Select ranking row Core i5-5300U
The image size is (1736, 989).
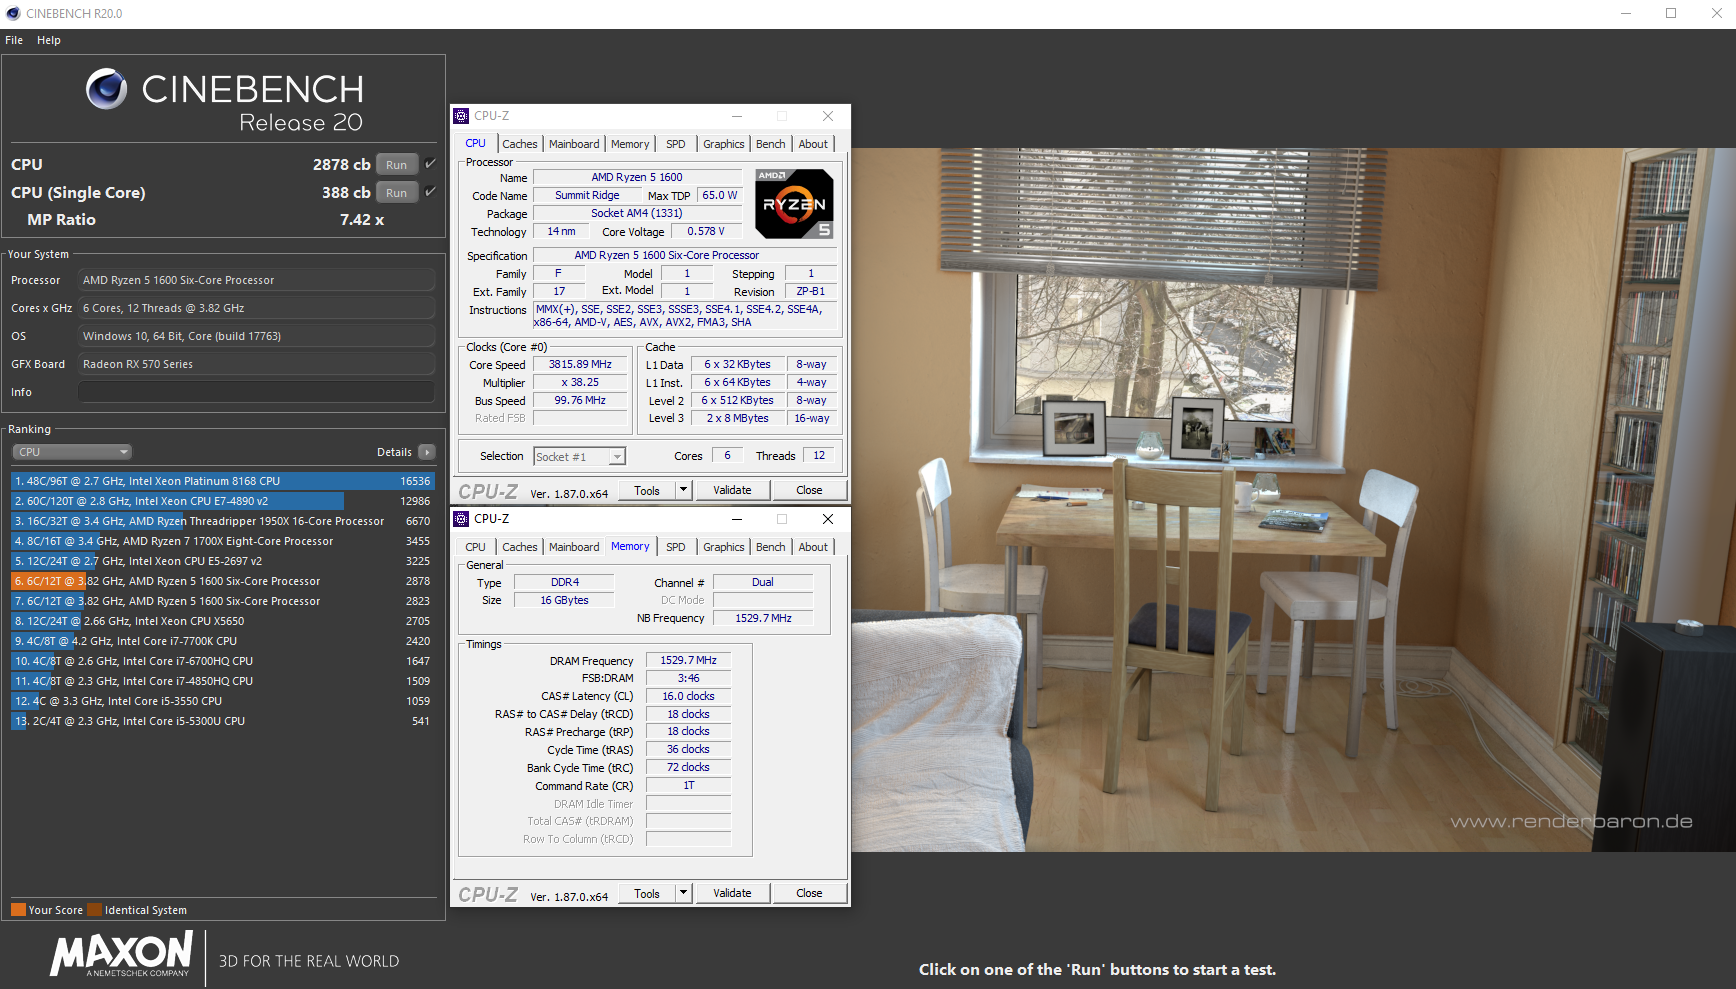click(223, 721)
